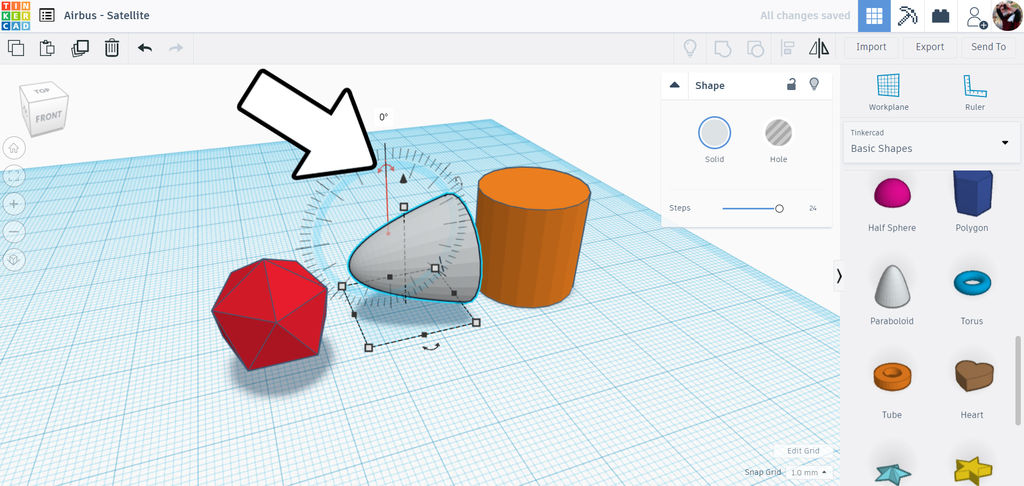Click the Fit all in view icon
Viewport: 1024px width, 486px height.
(14, 176)
